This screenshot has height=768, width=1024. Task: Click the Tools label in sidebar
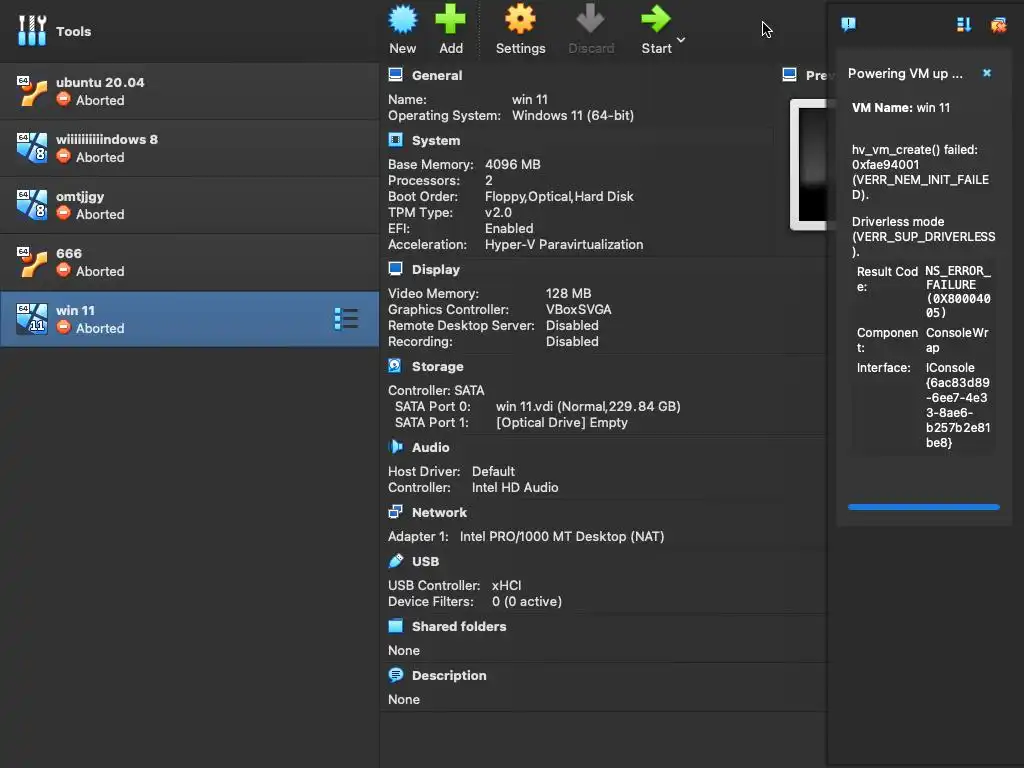(x=73, y=31)
